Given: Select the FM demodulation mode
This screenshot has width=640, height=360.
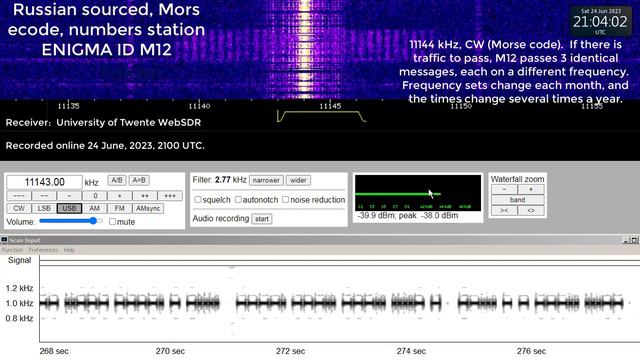Looking at the screenshot, I should (x=120, y=208).
